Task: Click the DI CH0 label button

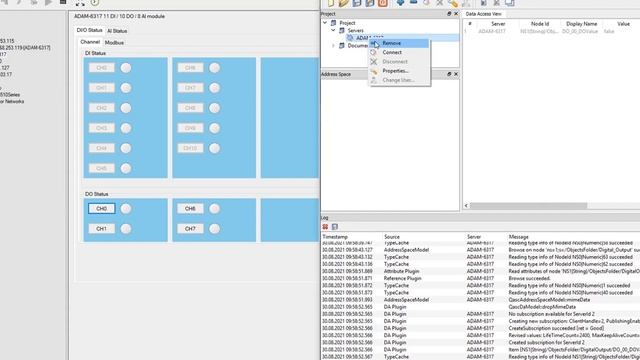Action: [102, 68]
